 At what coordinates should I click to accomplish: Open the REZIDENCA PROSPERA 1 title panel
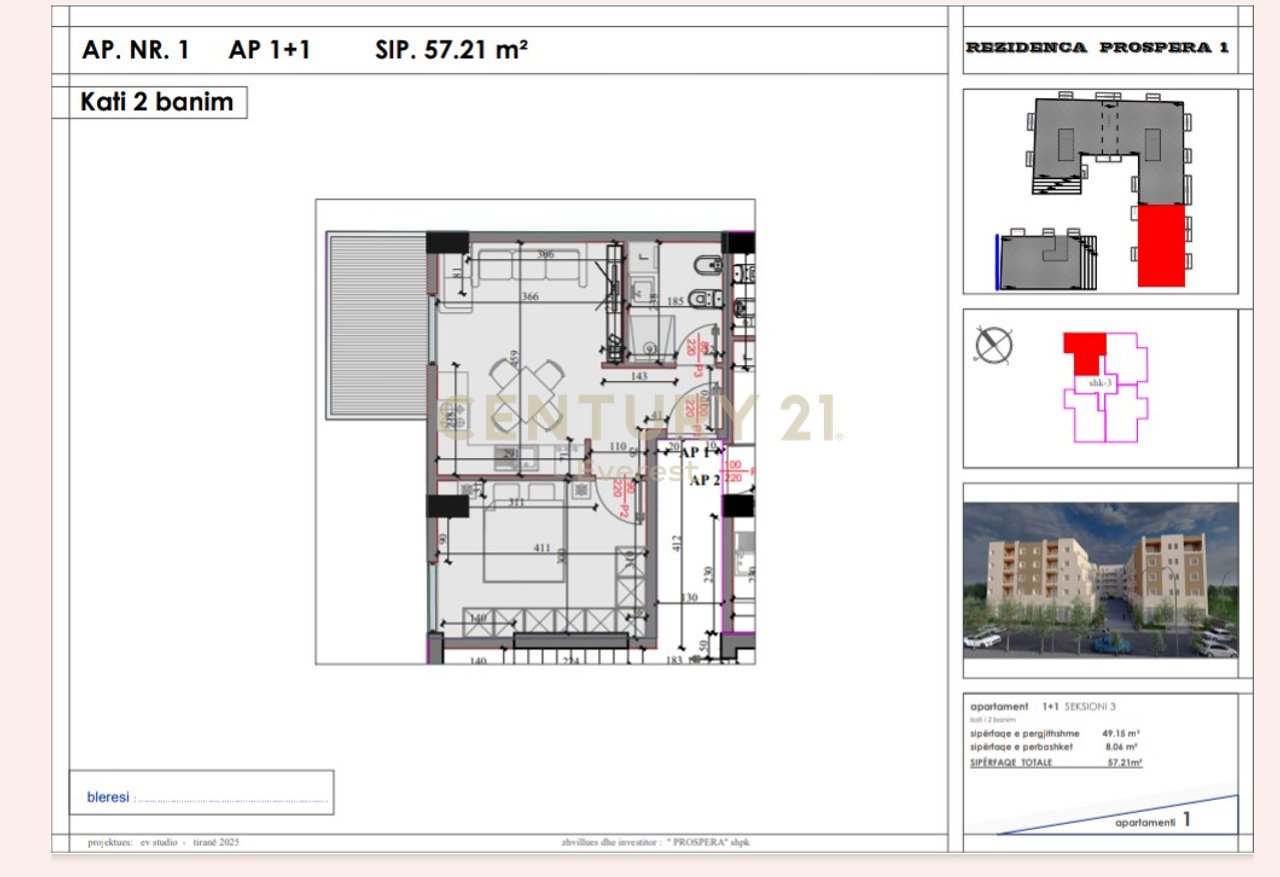[1094, 46]
